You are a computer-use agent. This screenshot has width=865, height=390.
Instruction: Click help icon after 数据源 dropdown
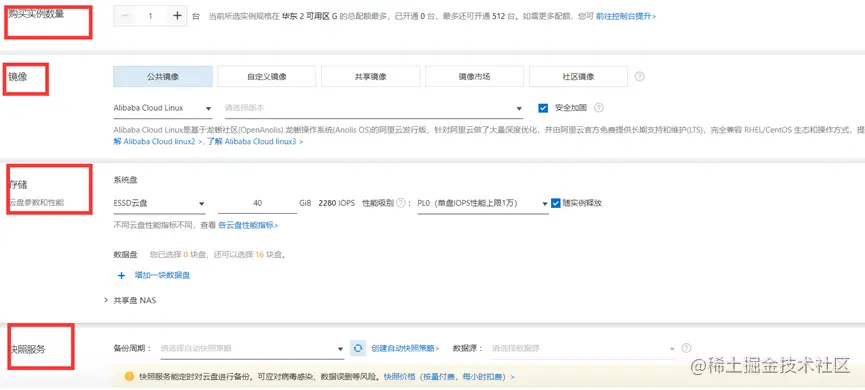(686, 348)
